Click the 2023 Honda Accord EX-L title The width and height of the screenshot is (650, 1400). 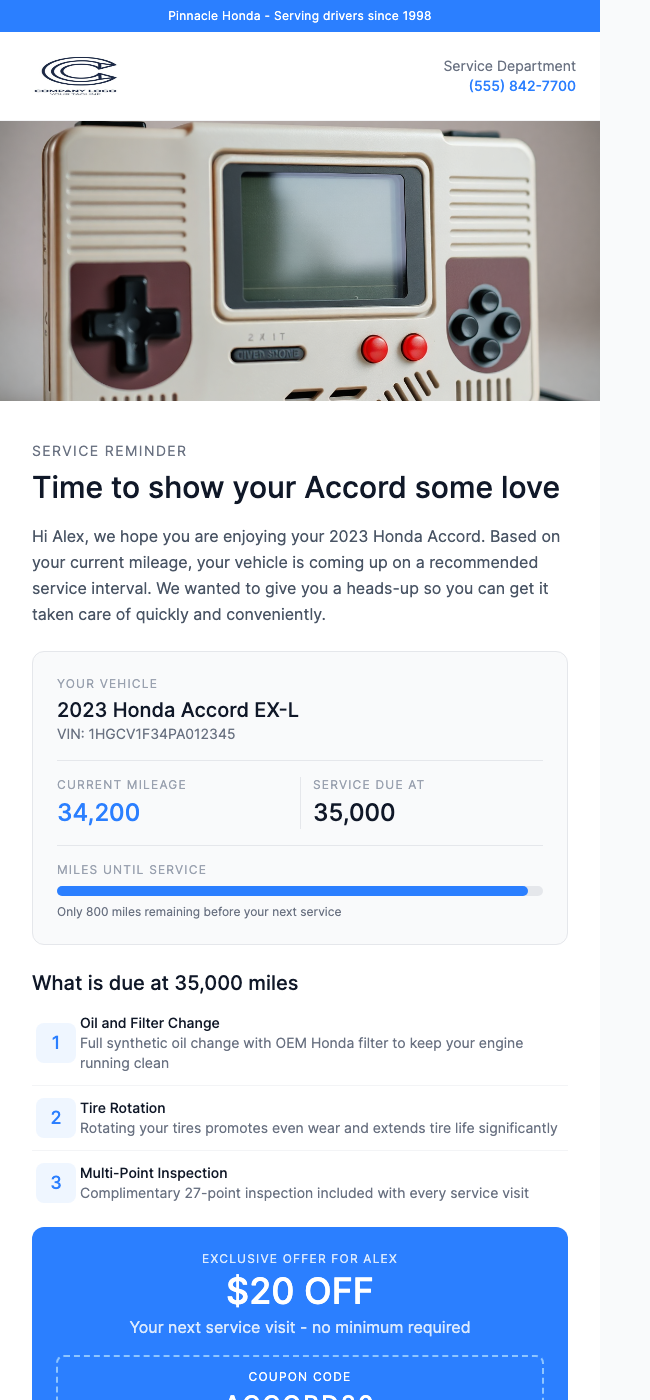(178, 710)
